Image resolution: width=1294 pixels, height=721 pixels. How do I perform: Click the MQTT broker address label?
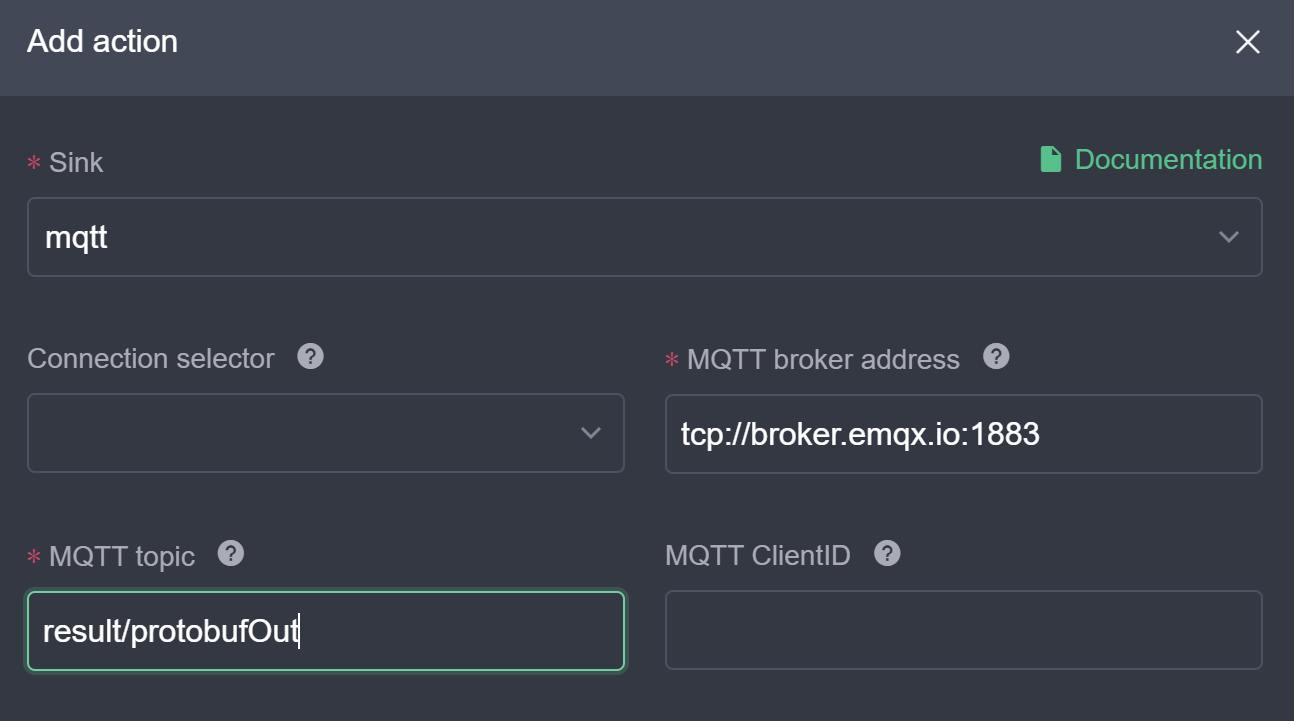[x=823, y=359]
